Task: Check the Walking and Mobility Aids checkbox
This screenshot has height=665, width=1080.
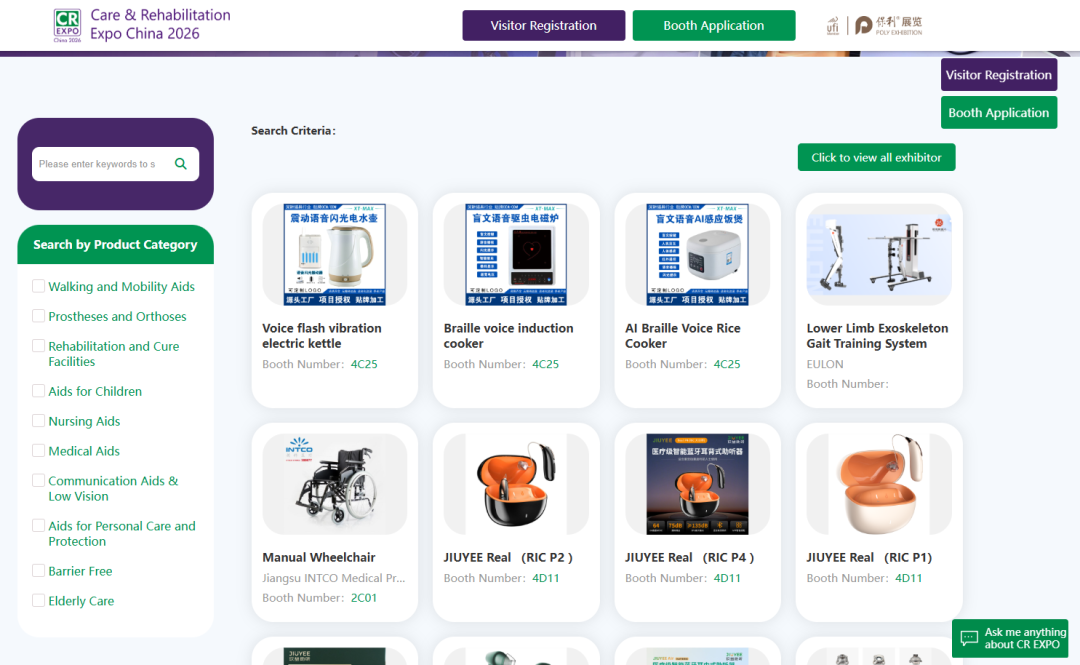Action: [38, 286]
